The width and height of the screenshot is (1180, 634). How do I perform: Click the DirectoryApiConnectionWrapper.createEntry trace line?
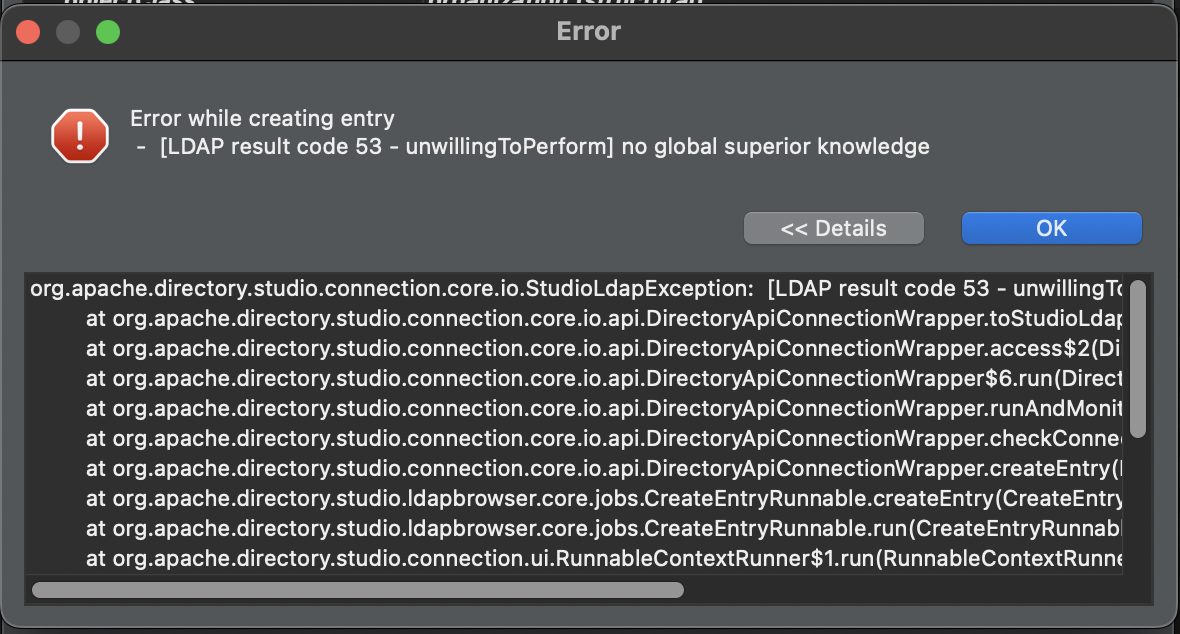tap(604, 468)
